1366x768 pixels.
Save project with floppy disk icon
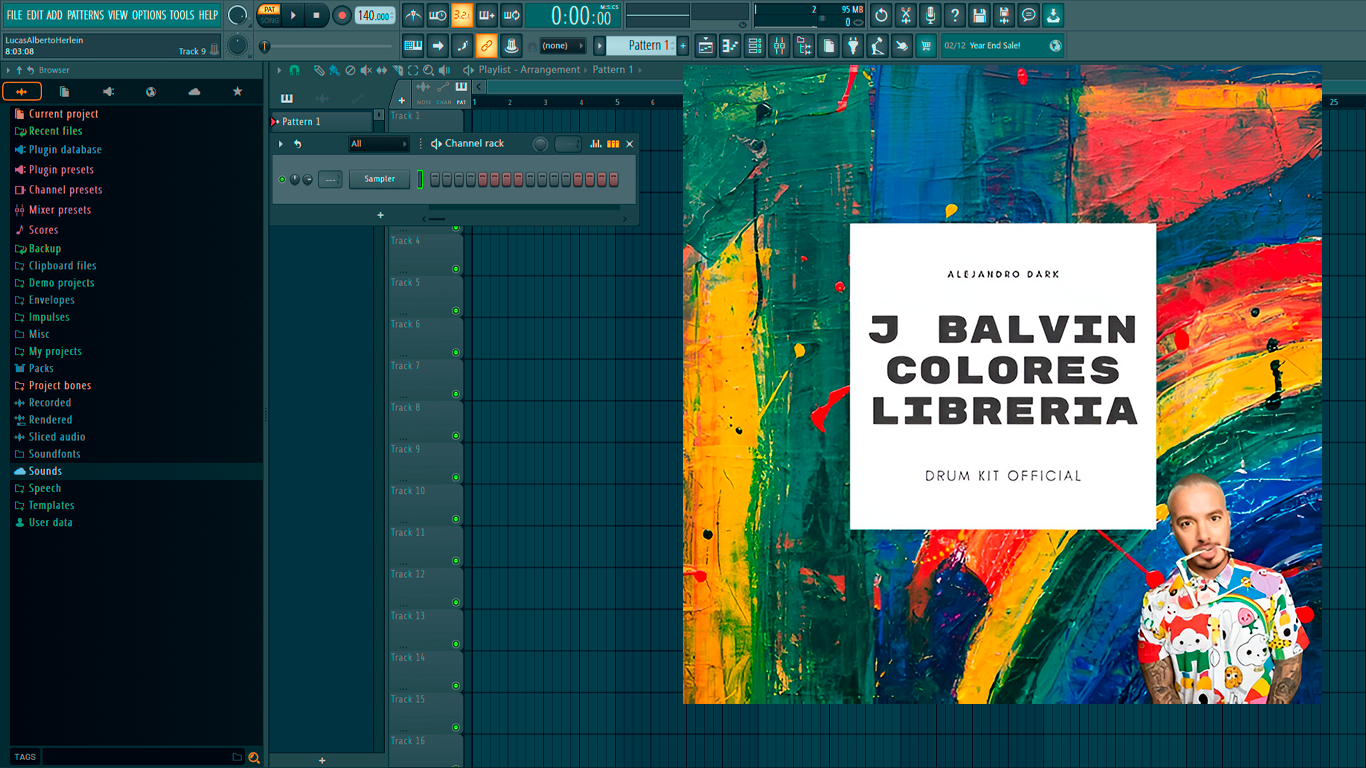[979, 15]
